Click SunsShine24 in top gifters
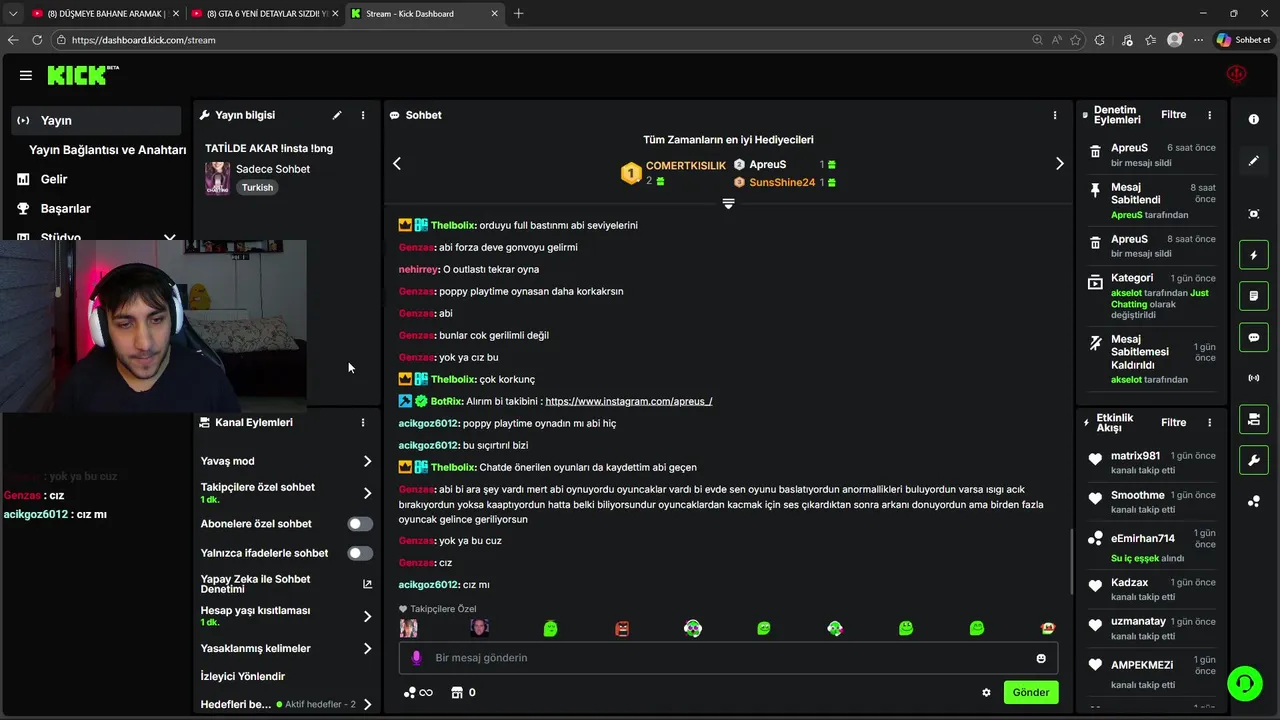Screen dimensions: 1280x720 pos(782,183)
